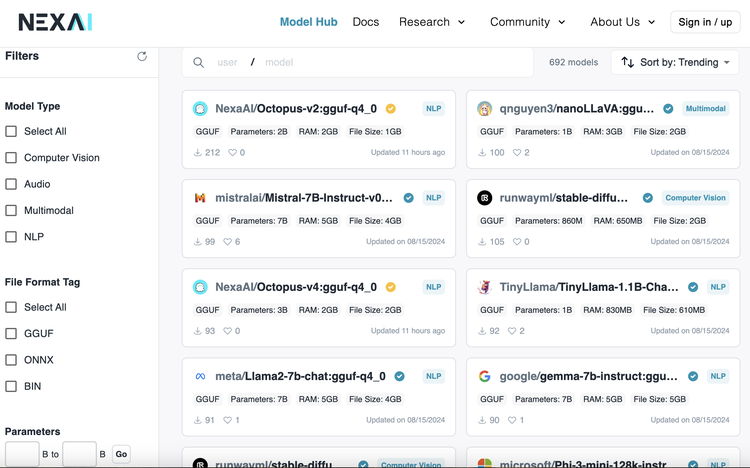Click the Sign in / up button
Viewport: 750px width, 468px height.
coord(705,22)
